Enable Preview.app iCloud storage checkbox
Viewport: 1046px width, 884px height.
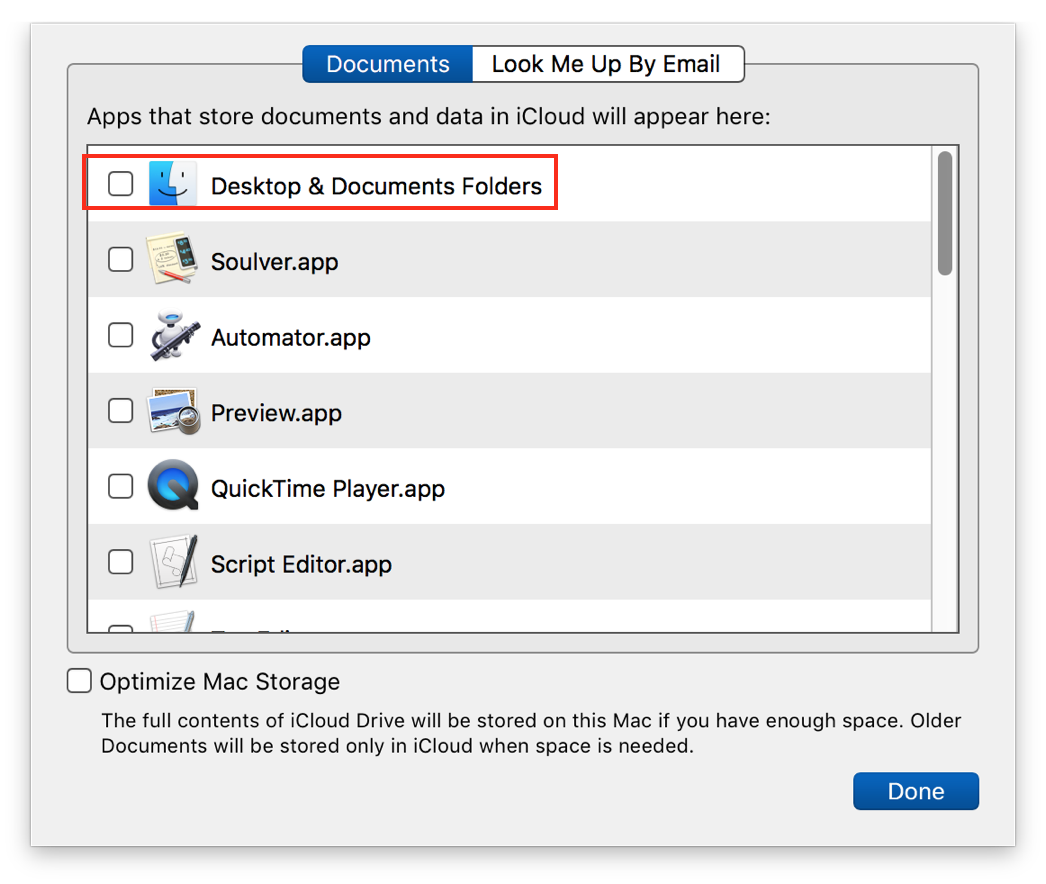click(121, 411)
